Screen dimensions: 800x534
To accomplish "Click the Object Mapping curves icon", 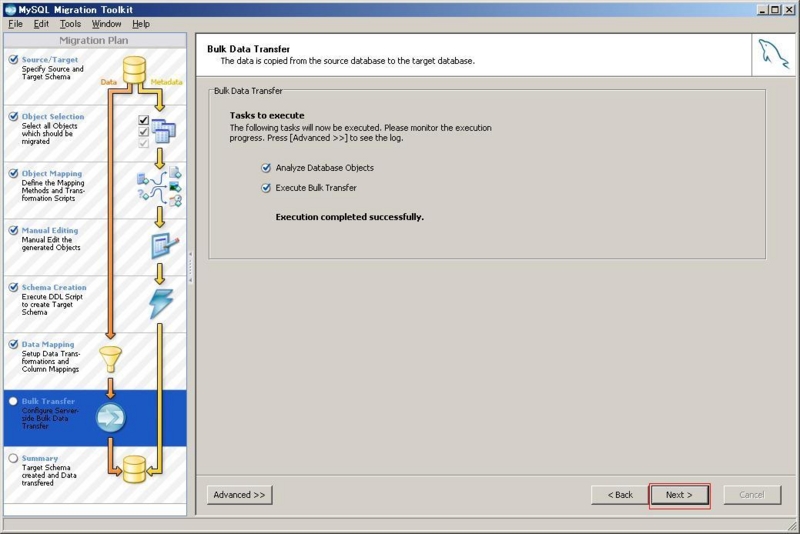I will (159, 187).
